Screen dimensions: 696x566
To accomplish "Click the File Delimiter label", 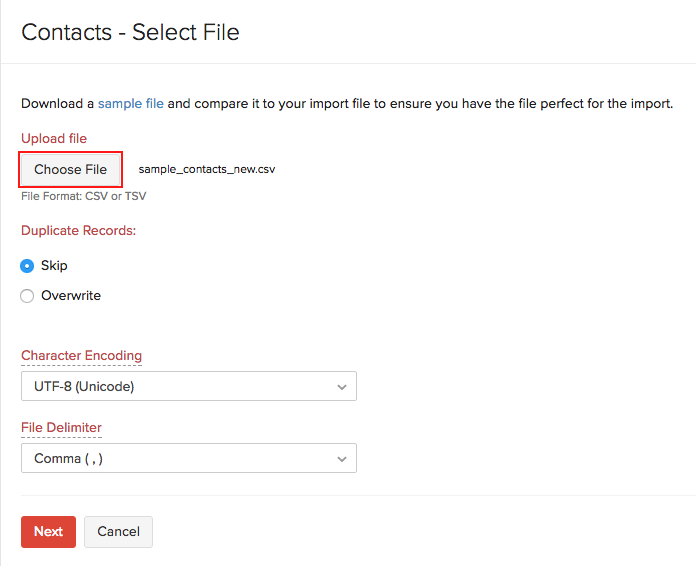I will (x=61, y=427).
